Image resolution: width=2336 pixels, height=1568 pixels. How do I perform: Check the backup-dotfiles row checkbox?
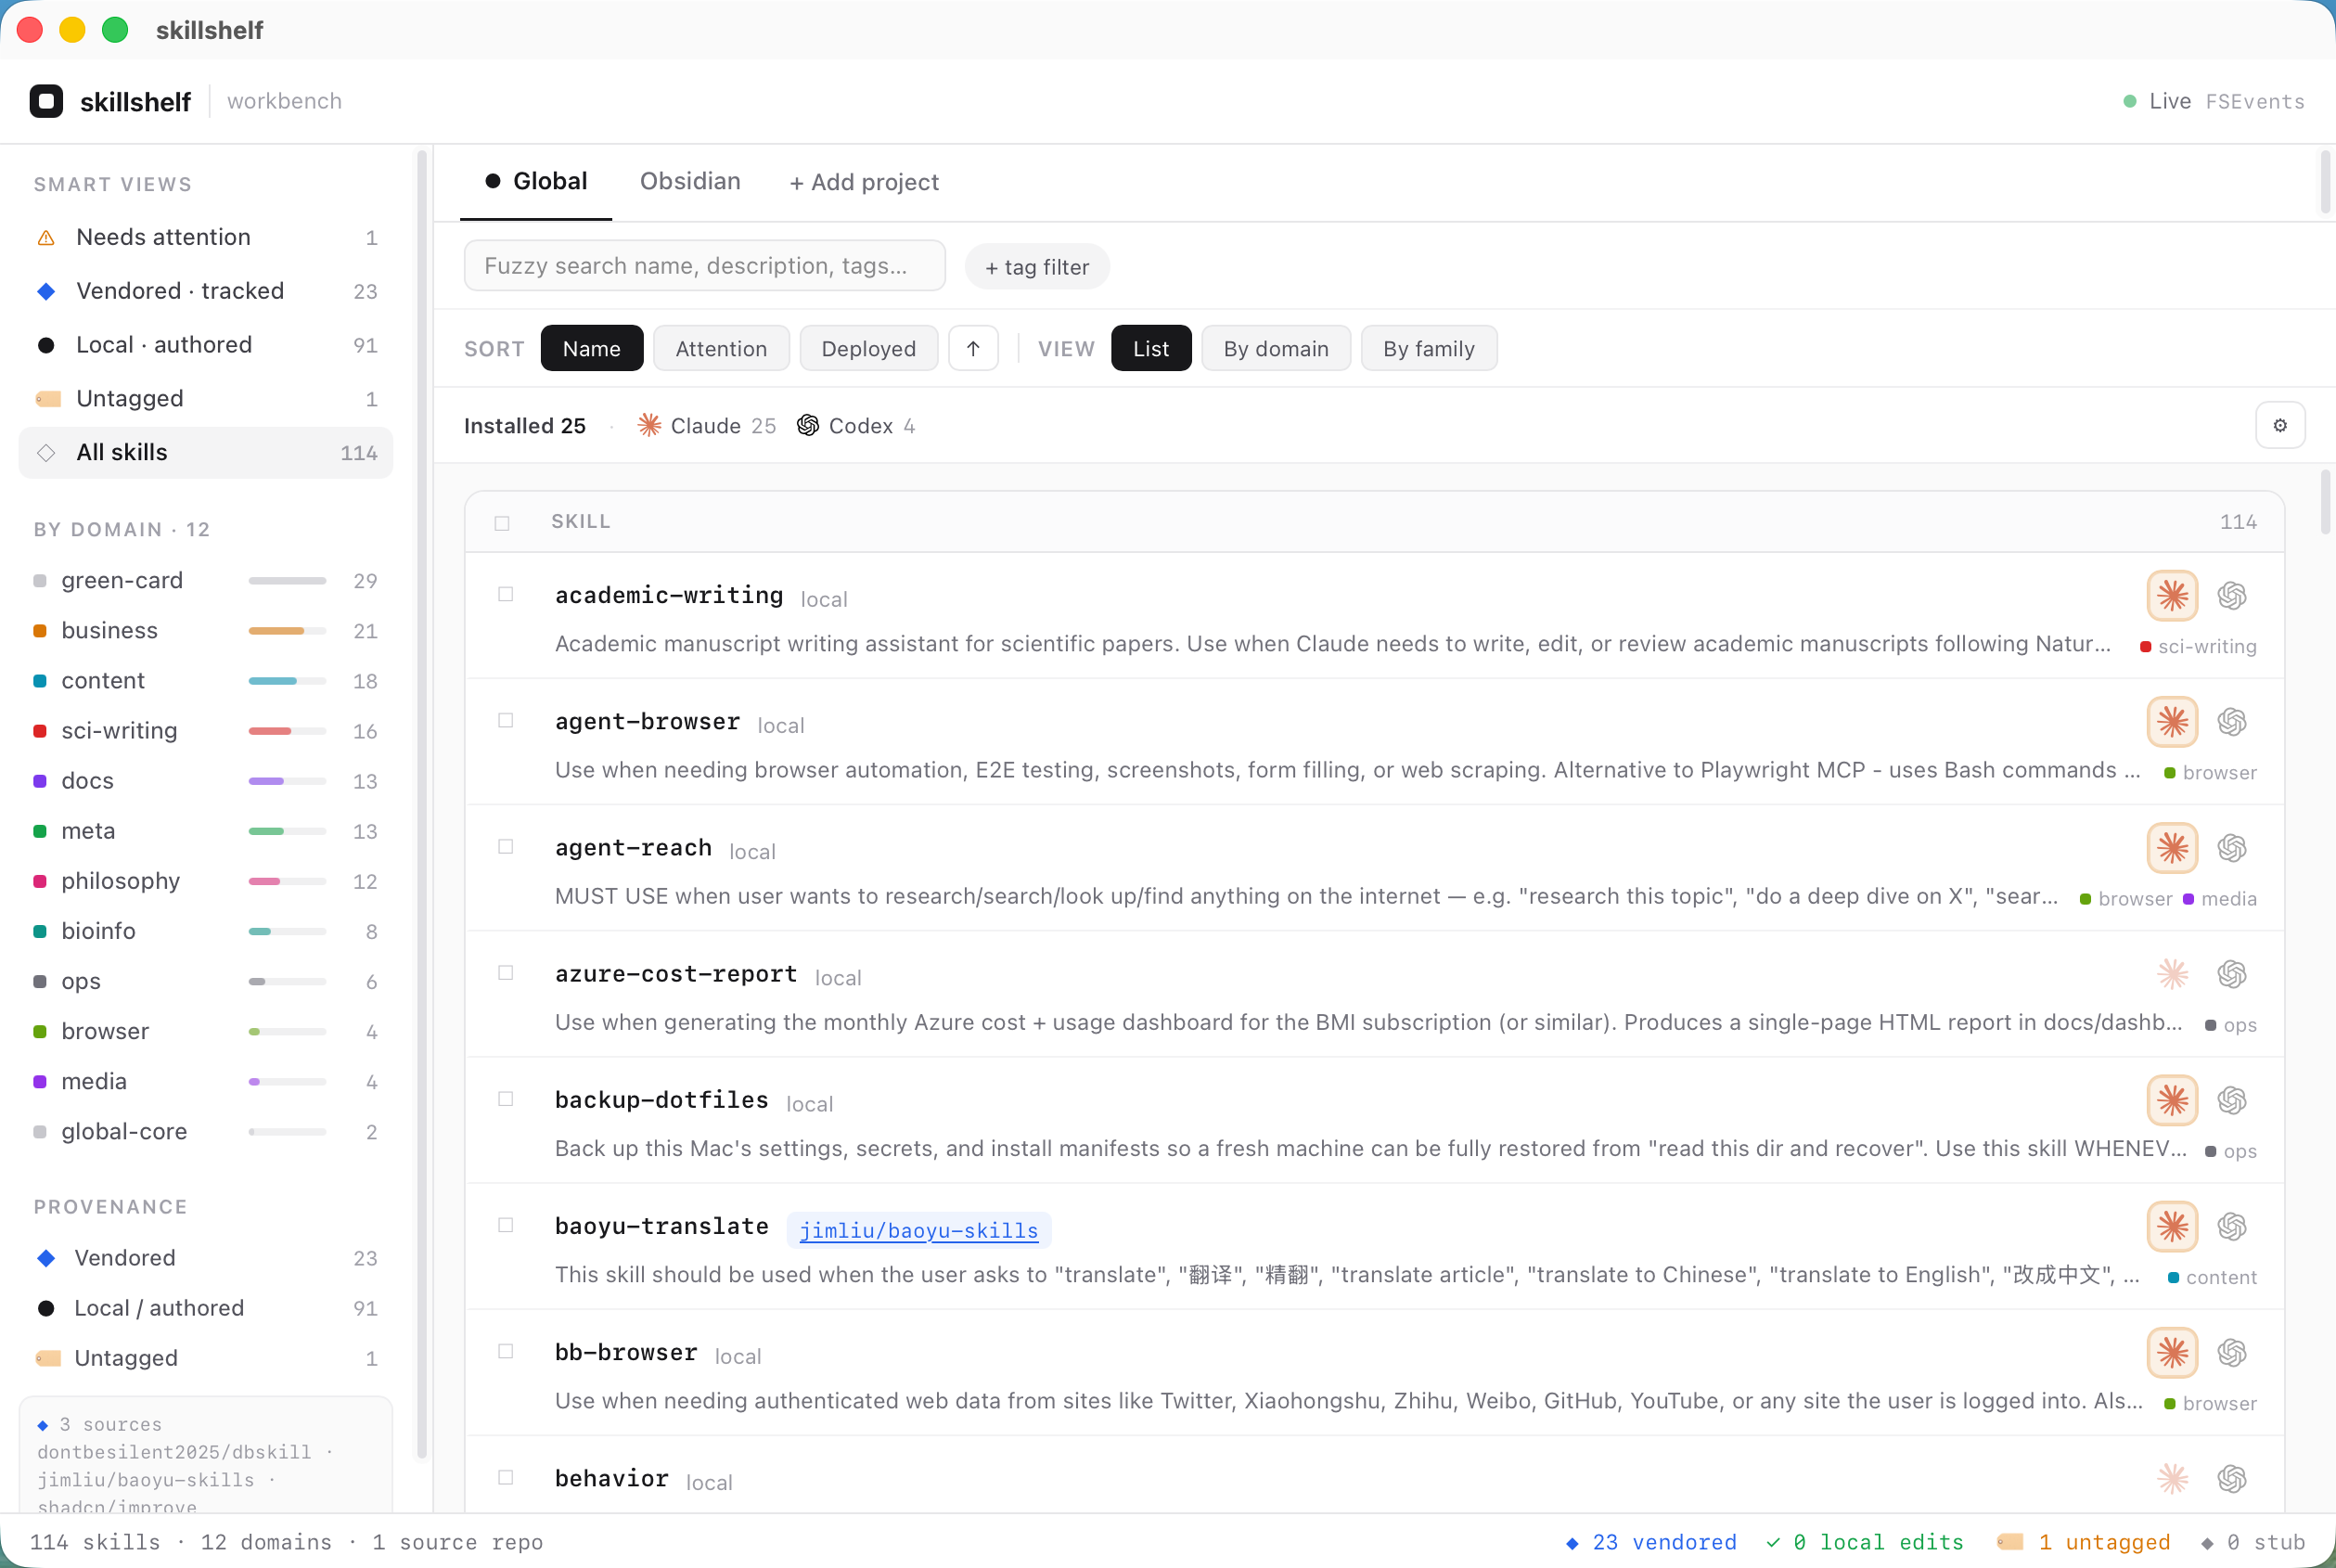tap(506, 1098)
